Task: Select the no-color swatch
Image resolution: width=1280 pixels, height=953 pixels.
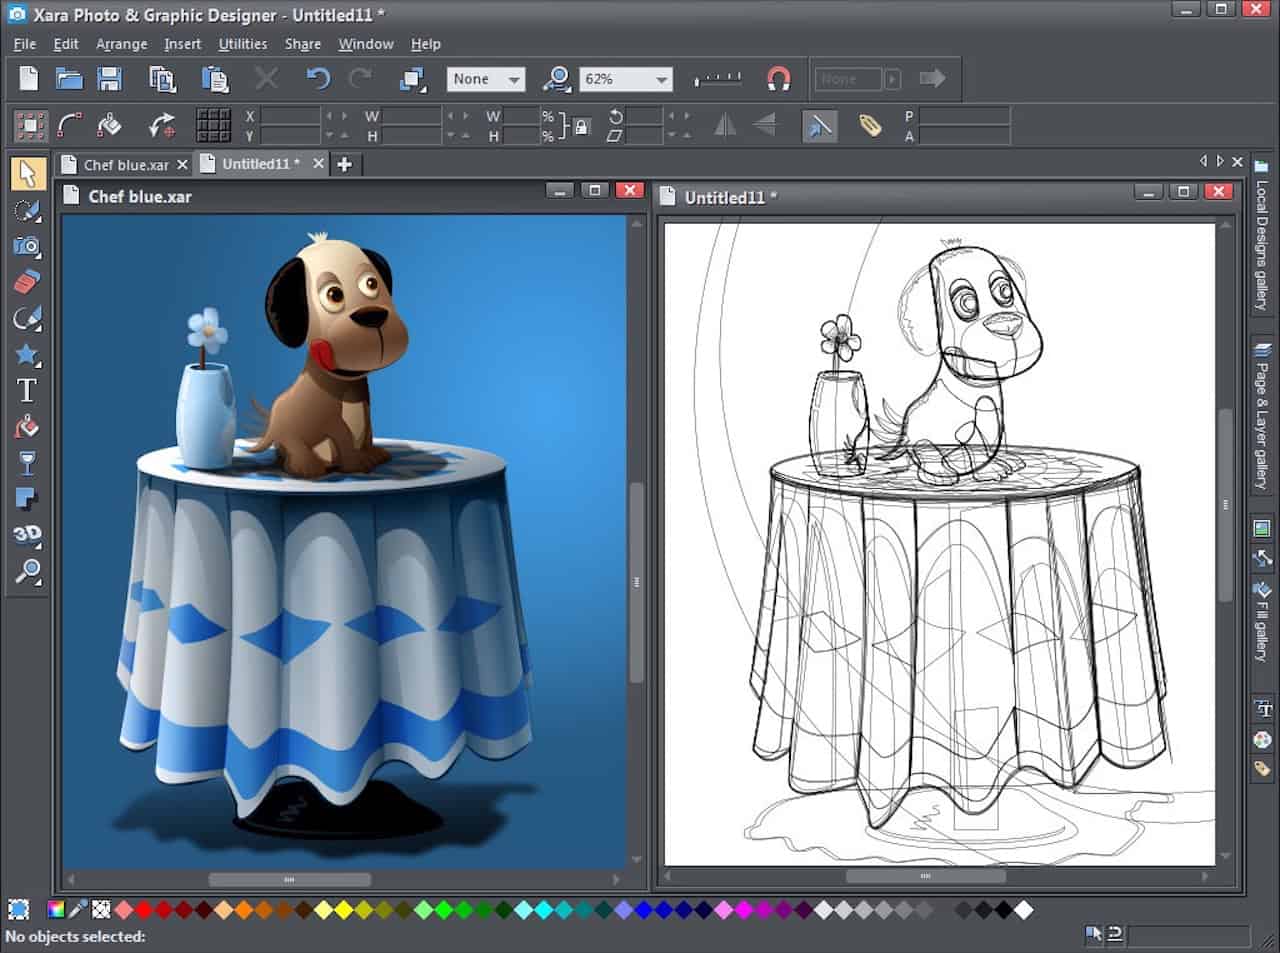Action: click(101, 910)
